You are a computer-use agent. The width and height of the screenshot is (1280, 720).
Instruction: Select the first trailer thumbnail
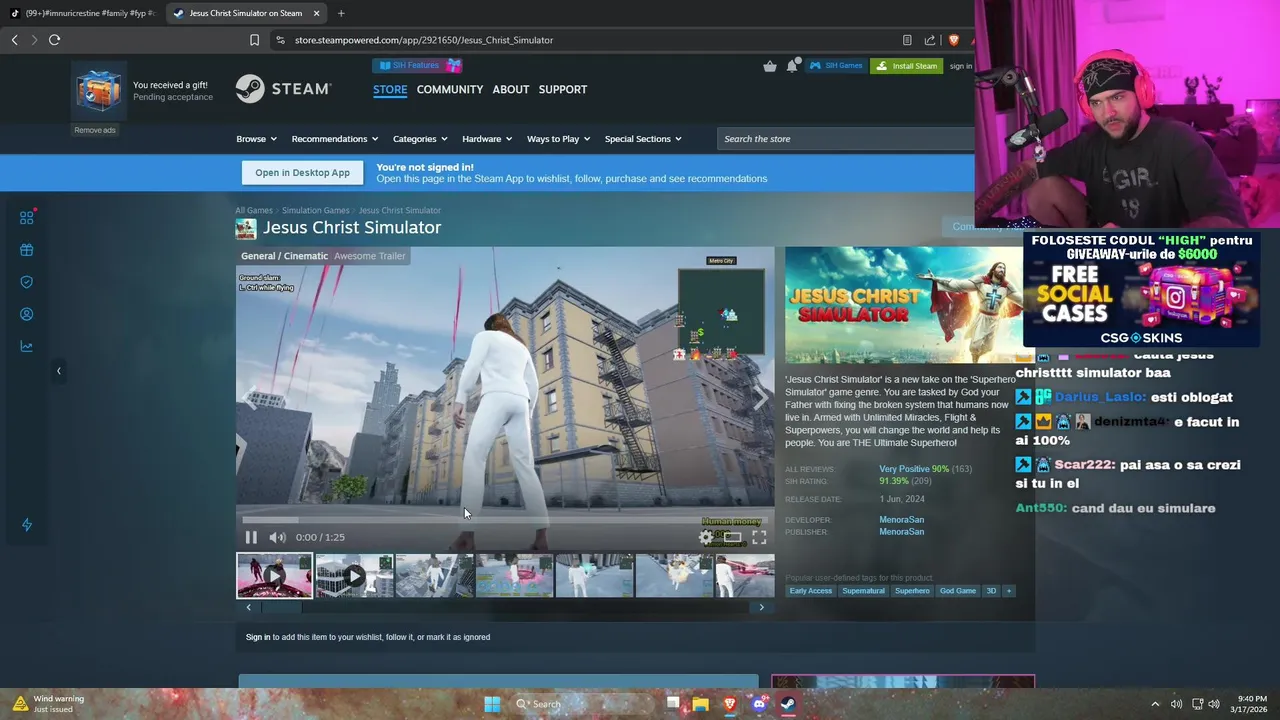[x=274, y=575]
